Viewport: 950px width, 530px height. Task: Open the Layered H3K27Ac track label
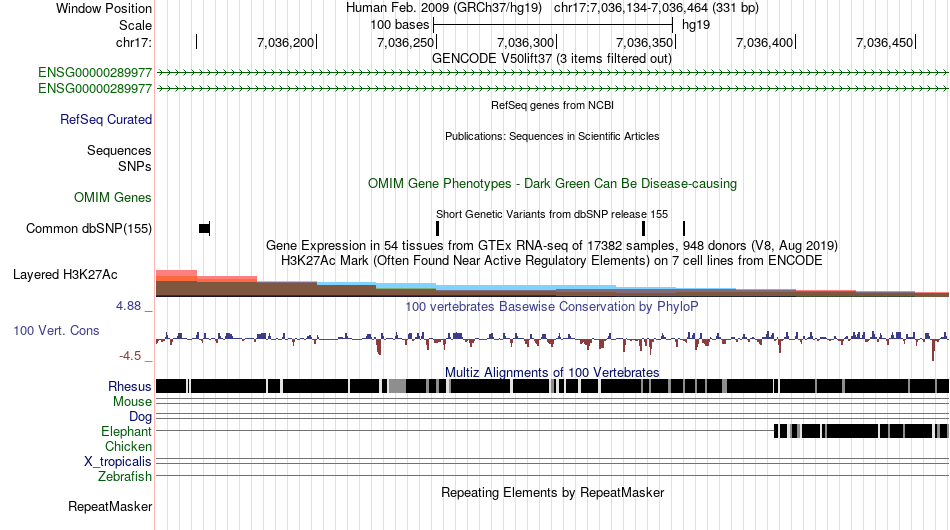(x=65, y=274)
